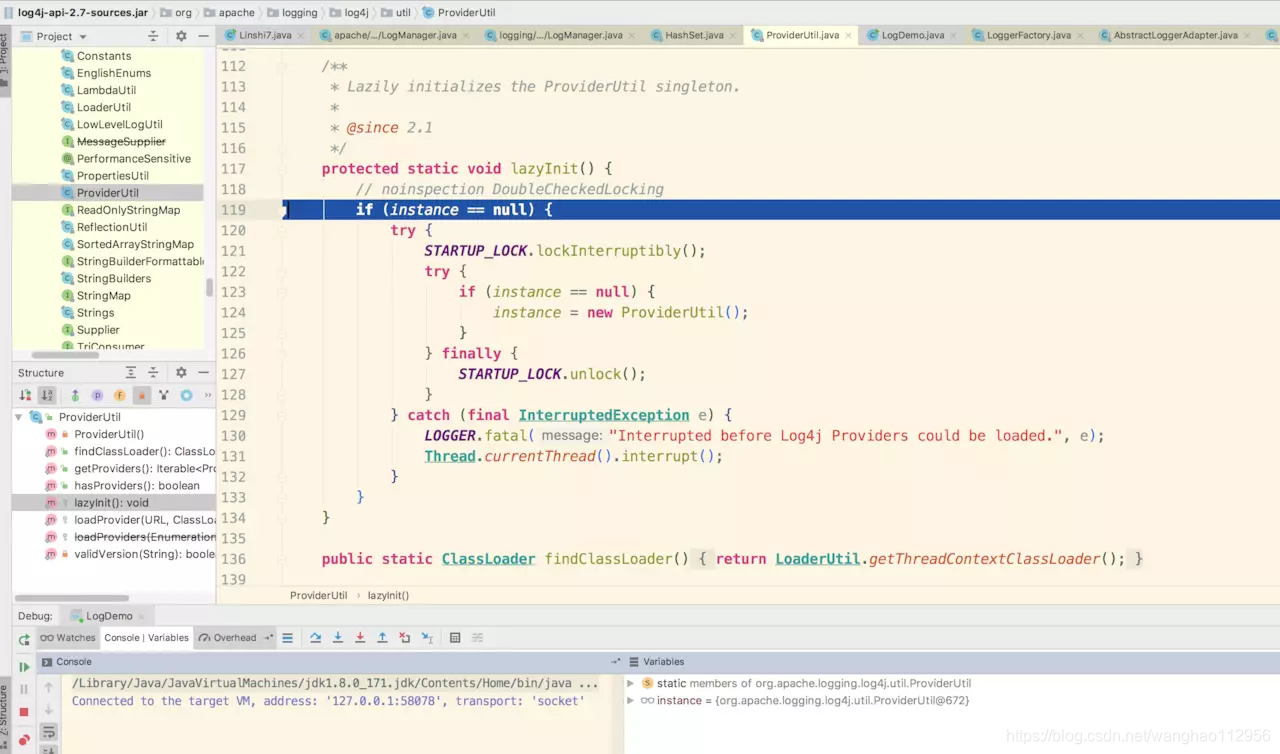The image size is (1280, 754).
Task: Click the Step Over icon
Action: tap(316, 638)
